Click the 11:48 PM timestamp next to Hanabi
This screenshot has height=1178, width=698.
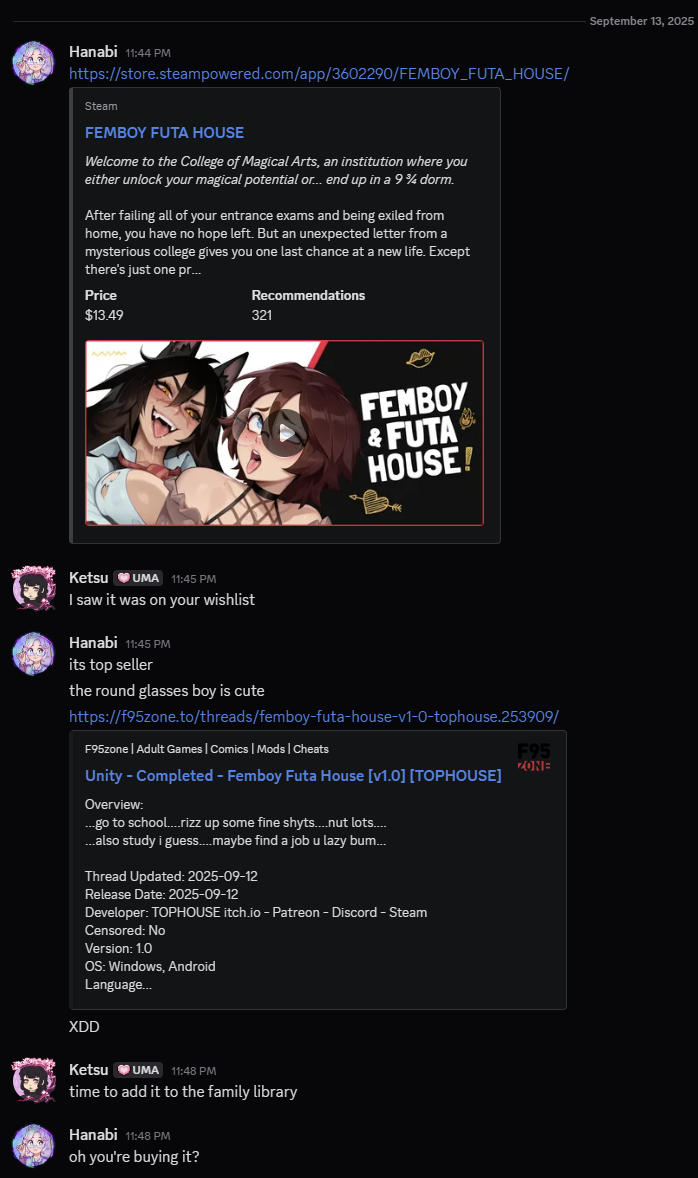click(x=148, y=1136)
